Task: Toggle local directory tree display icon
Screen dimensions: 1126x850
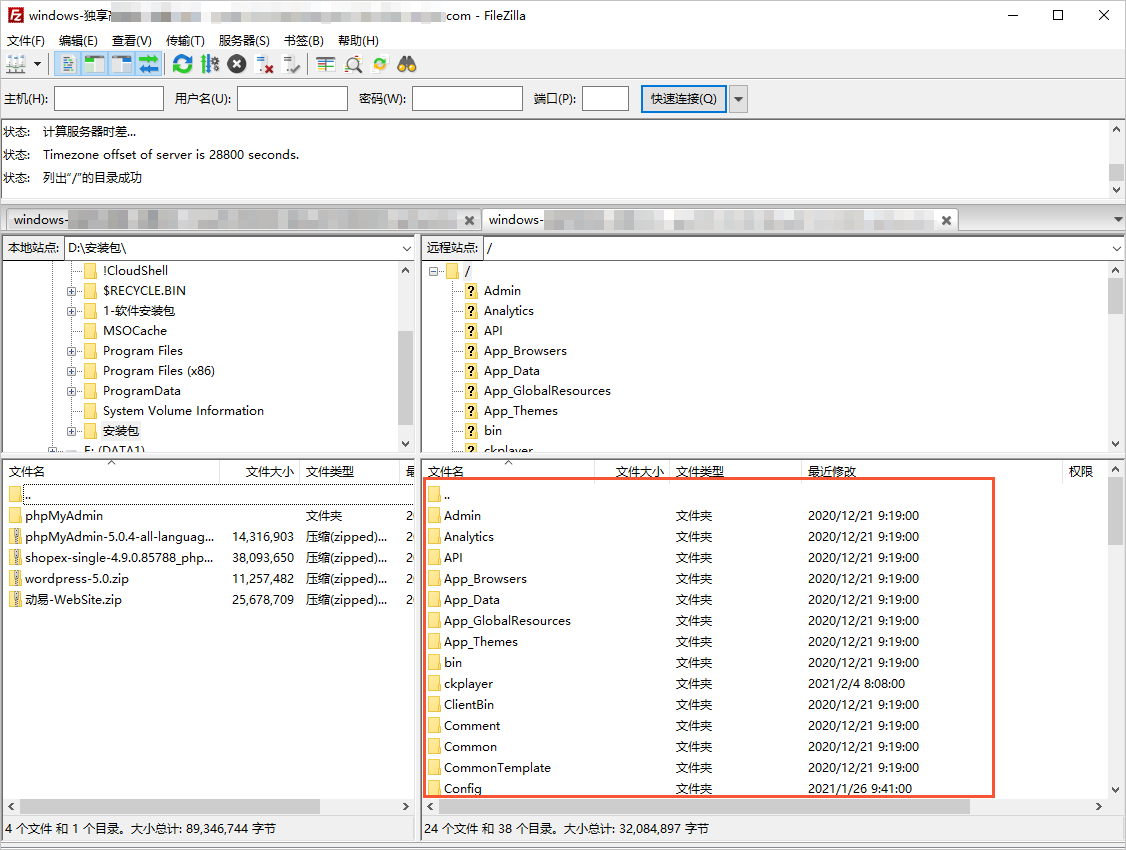Action: [95, 65]
